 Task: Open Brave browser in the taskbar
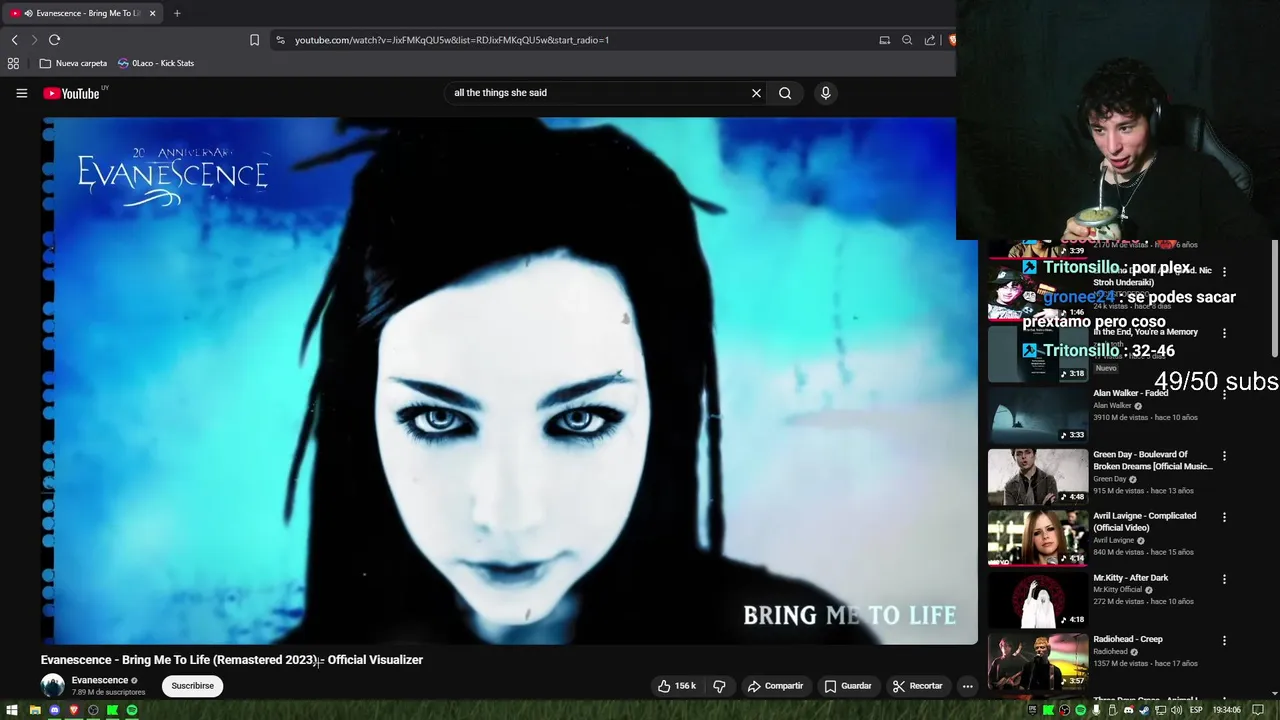click(x=74, y=710)
